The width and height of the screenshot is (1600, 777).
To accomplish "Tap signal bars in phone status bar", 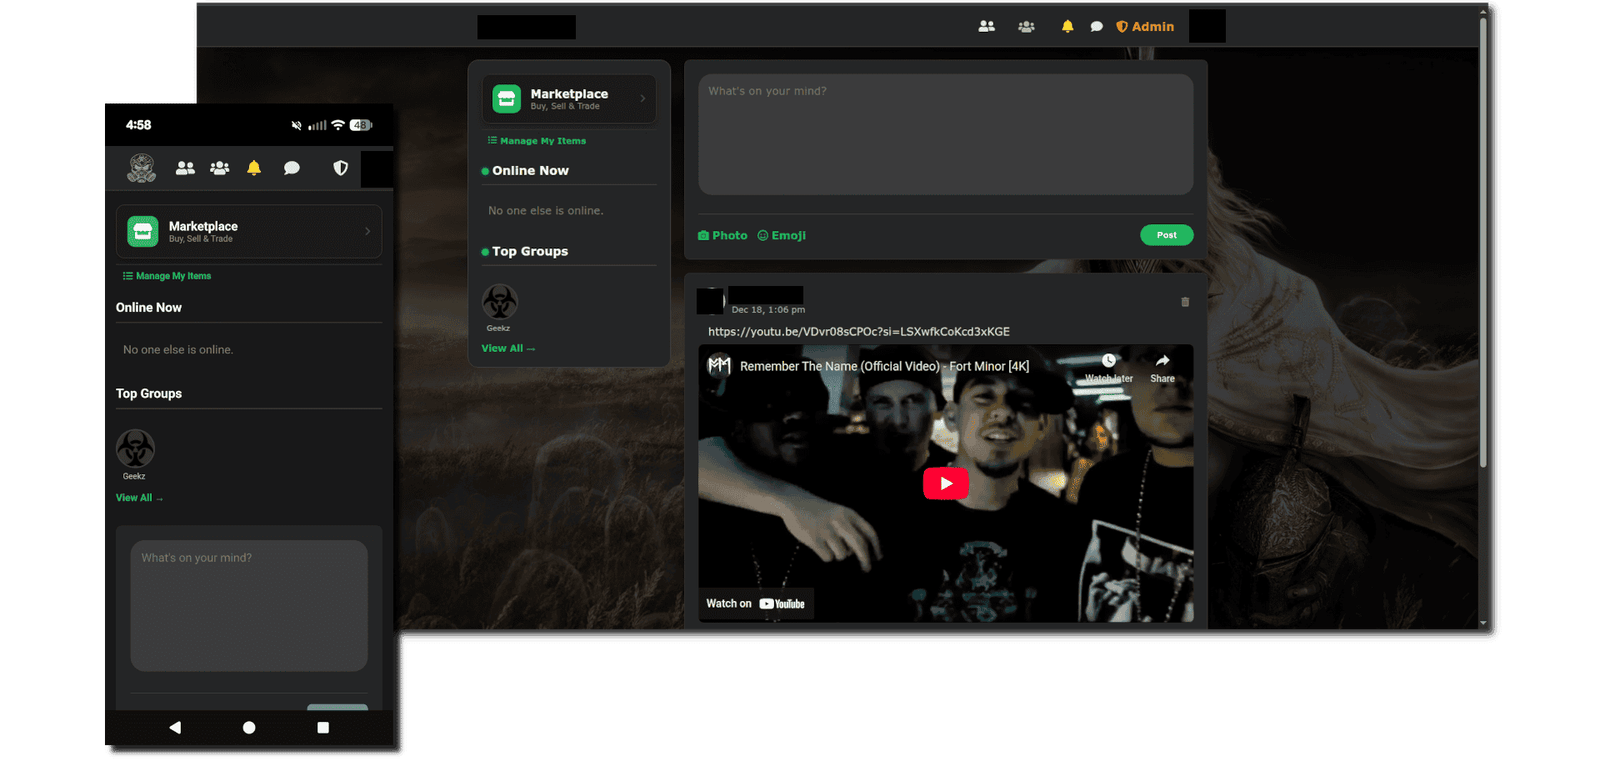I will pos(317,125).
